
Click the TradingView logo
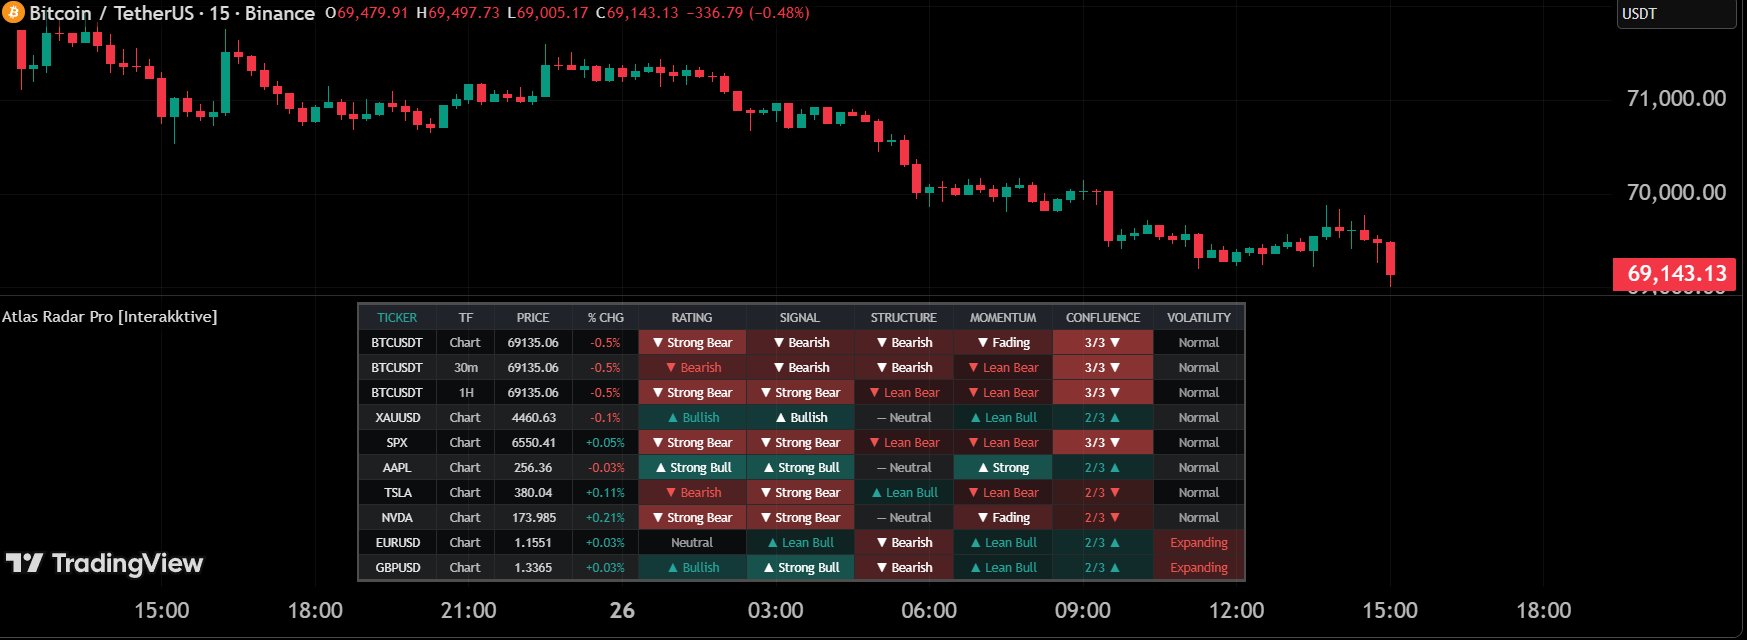104,564
